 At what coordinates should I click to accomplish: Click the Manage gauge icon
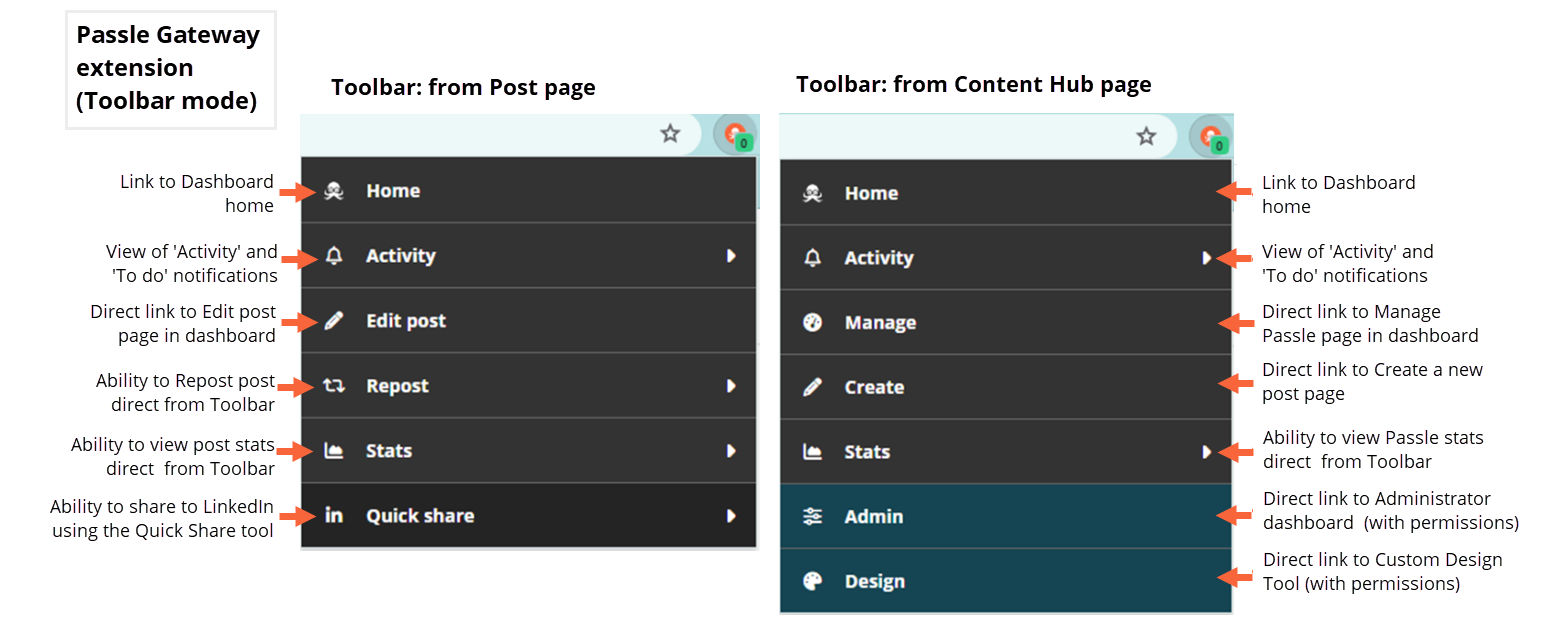point(813,323)
